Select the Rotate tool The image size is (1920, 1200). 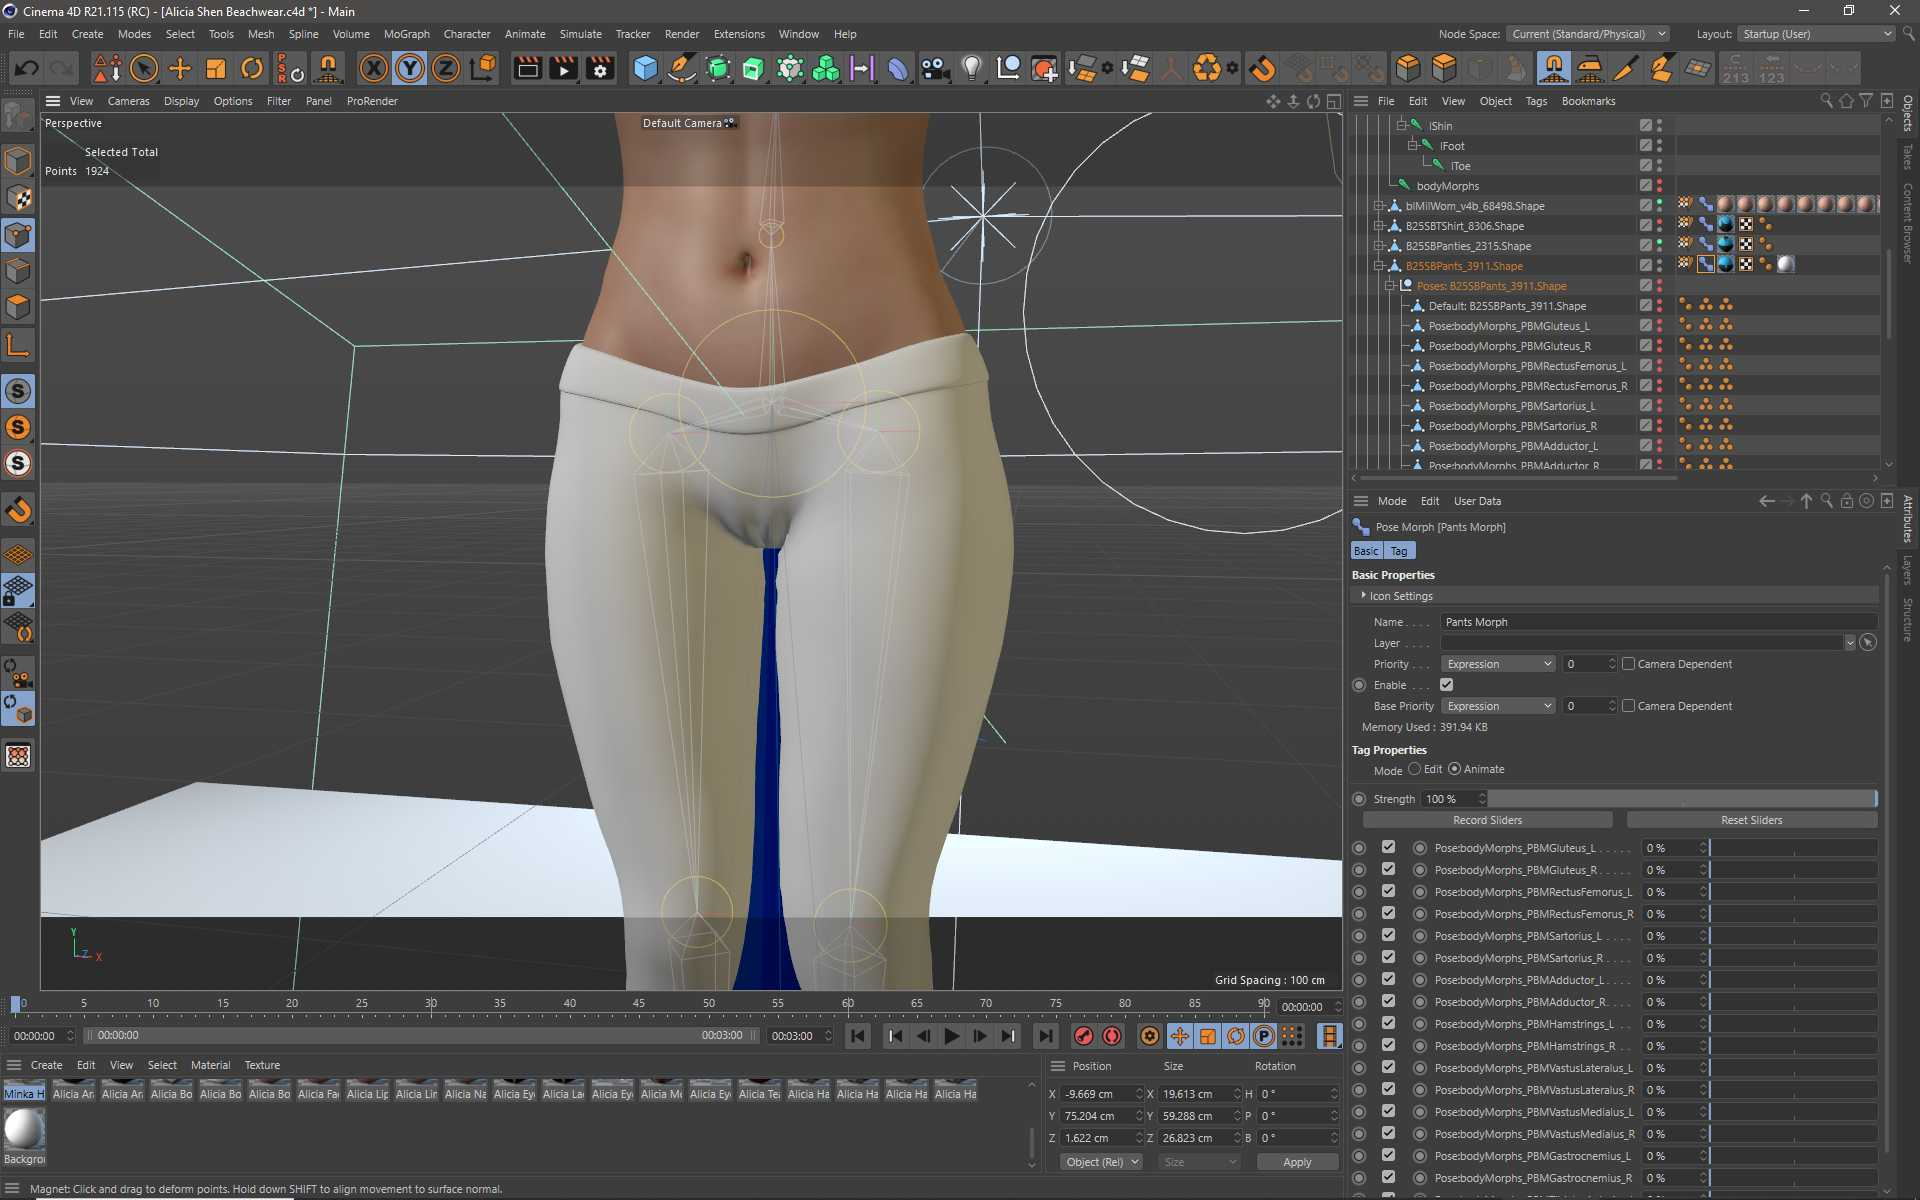(252, 68)
